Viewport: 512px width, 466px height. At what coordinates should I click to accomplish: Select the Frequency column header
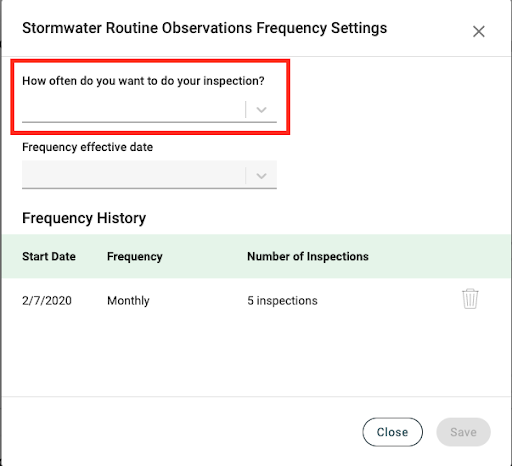pos(135,256)
